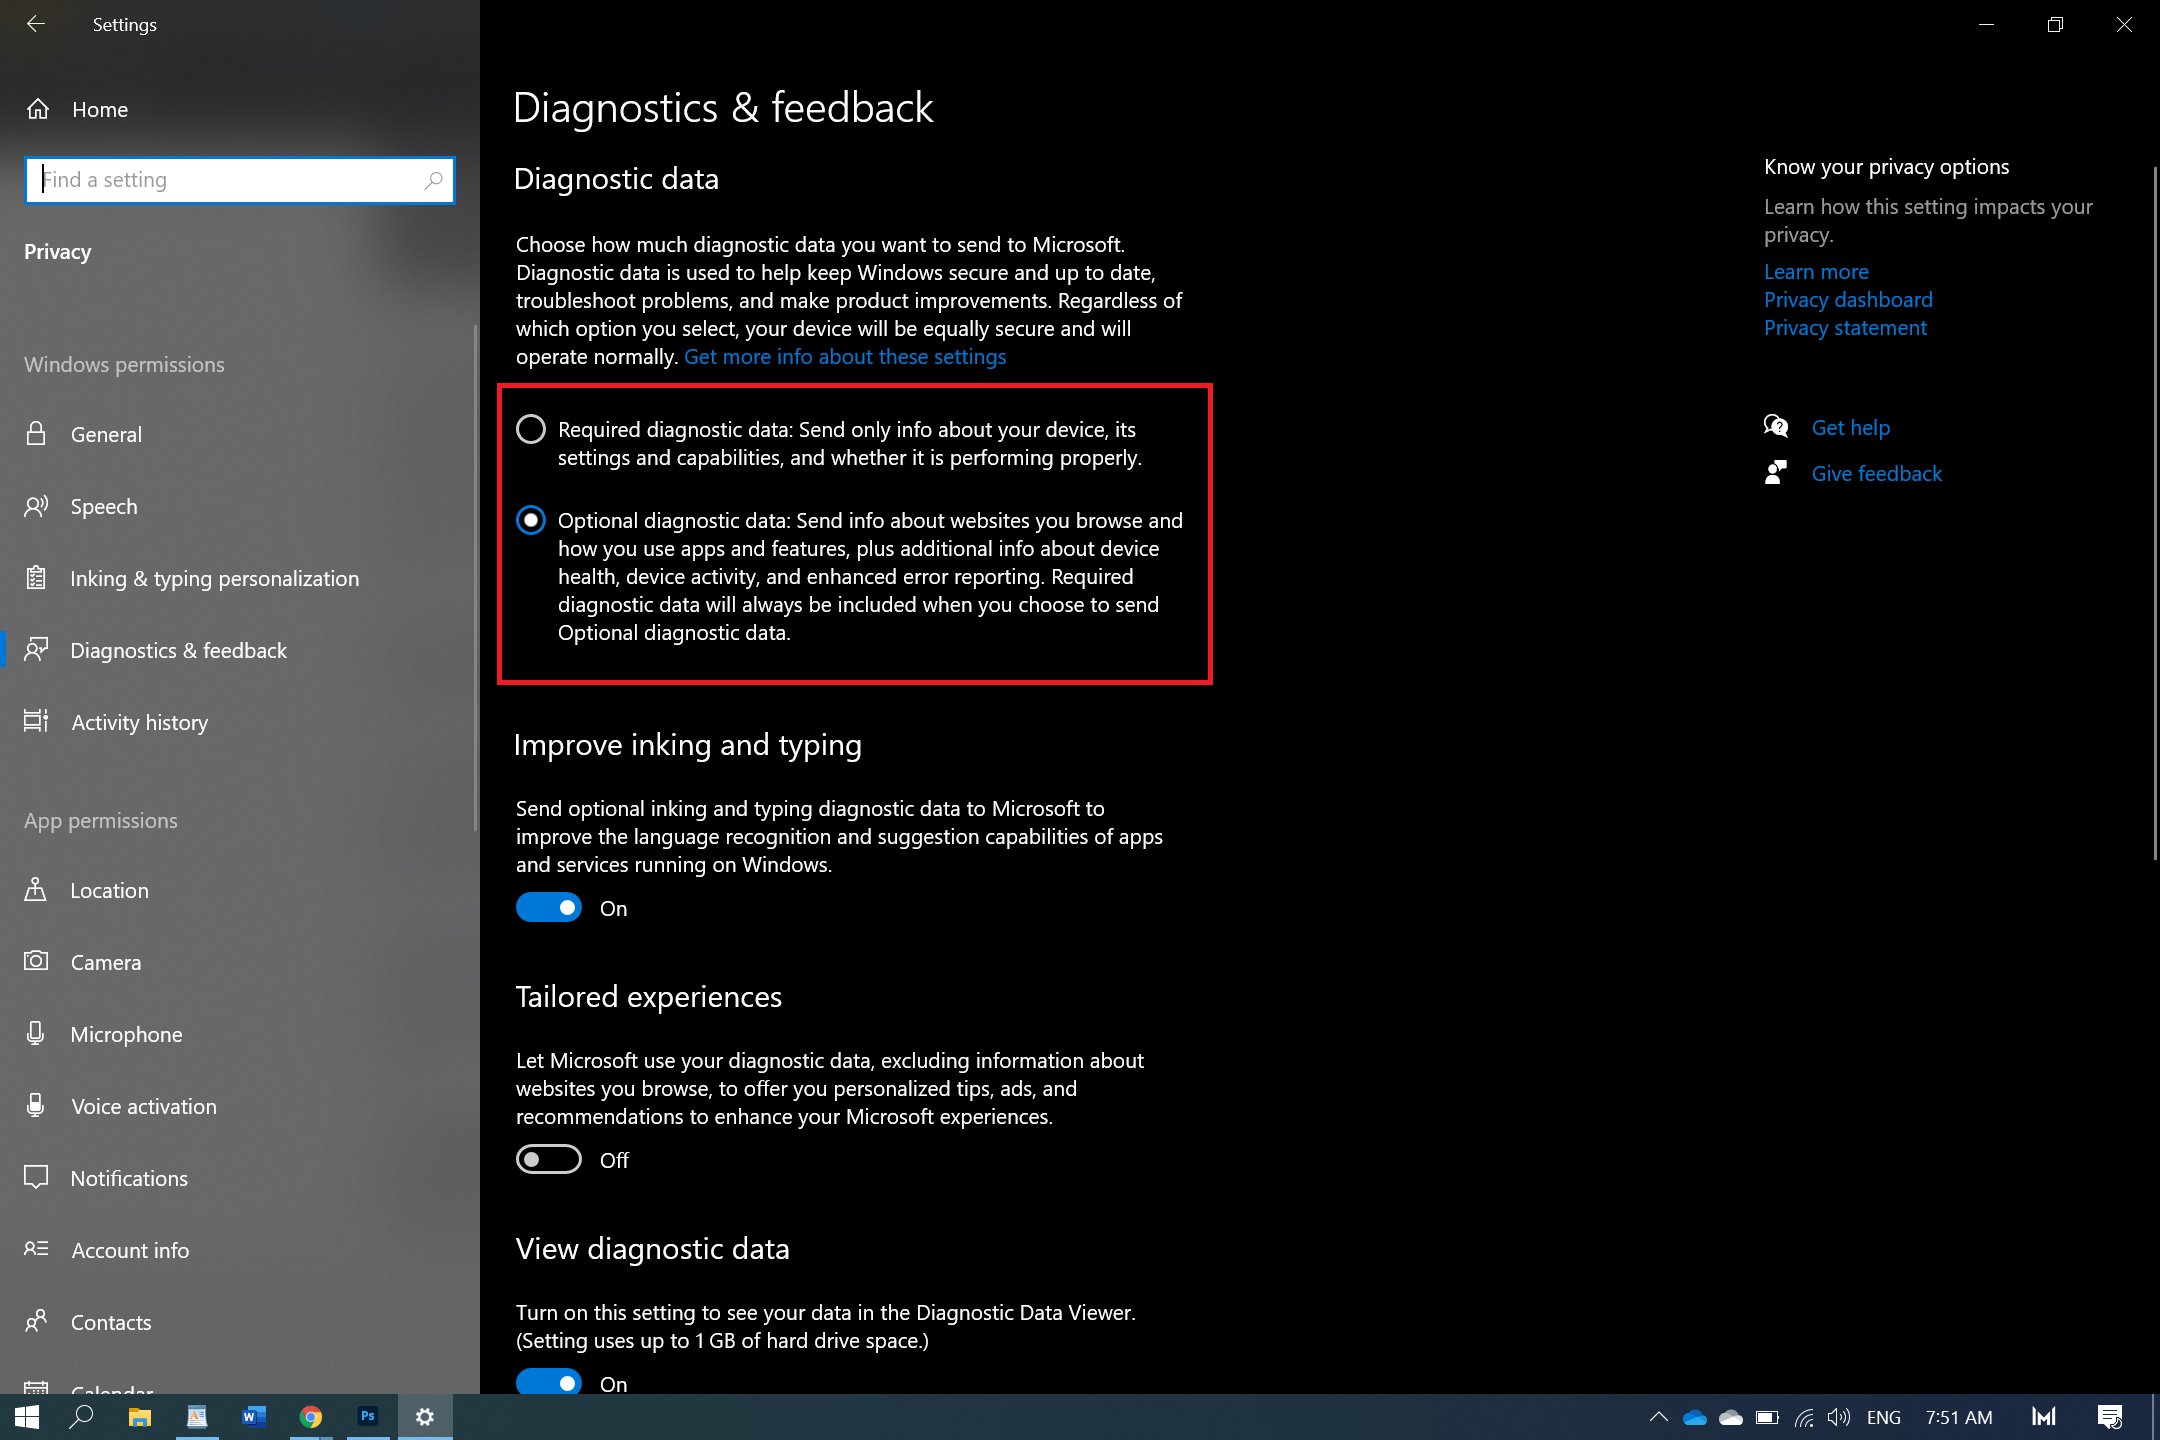2160x1440 pixels.
Task: Click the Diagnostics & feedback sidebar icon
Action: [x=36, y=650]
